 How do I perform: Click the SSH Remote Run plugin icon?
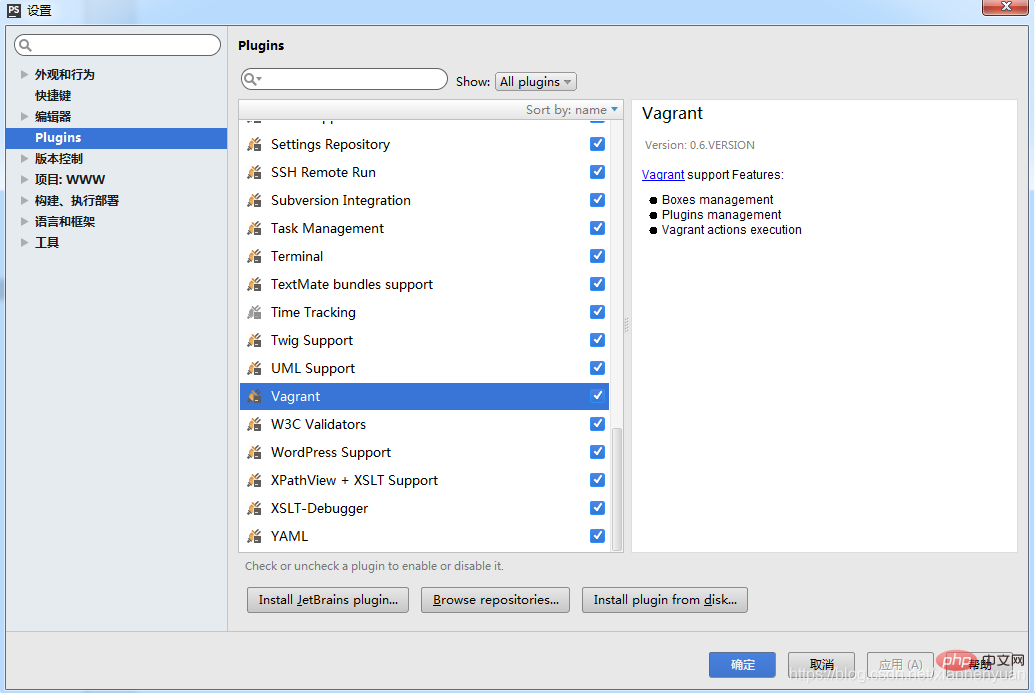(x=254, y=172)
